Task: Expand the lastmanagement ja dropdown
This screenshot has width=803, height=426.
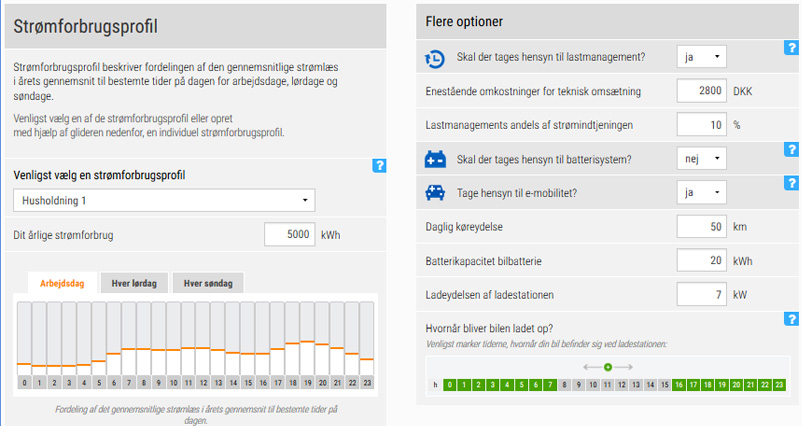Action: (x=702, y=57)
